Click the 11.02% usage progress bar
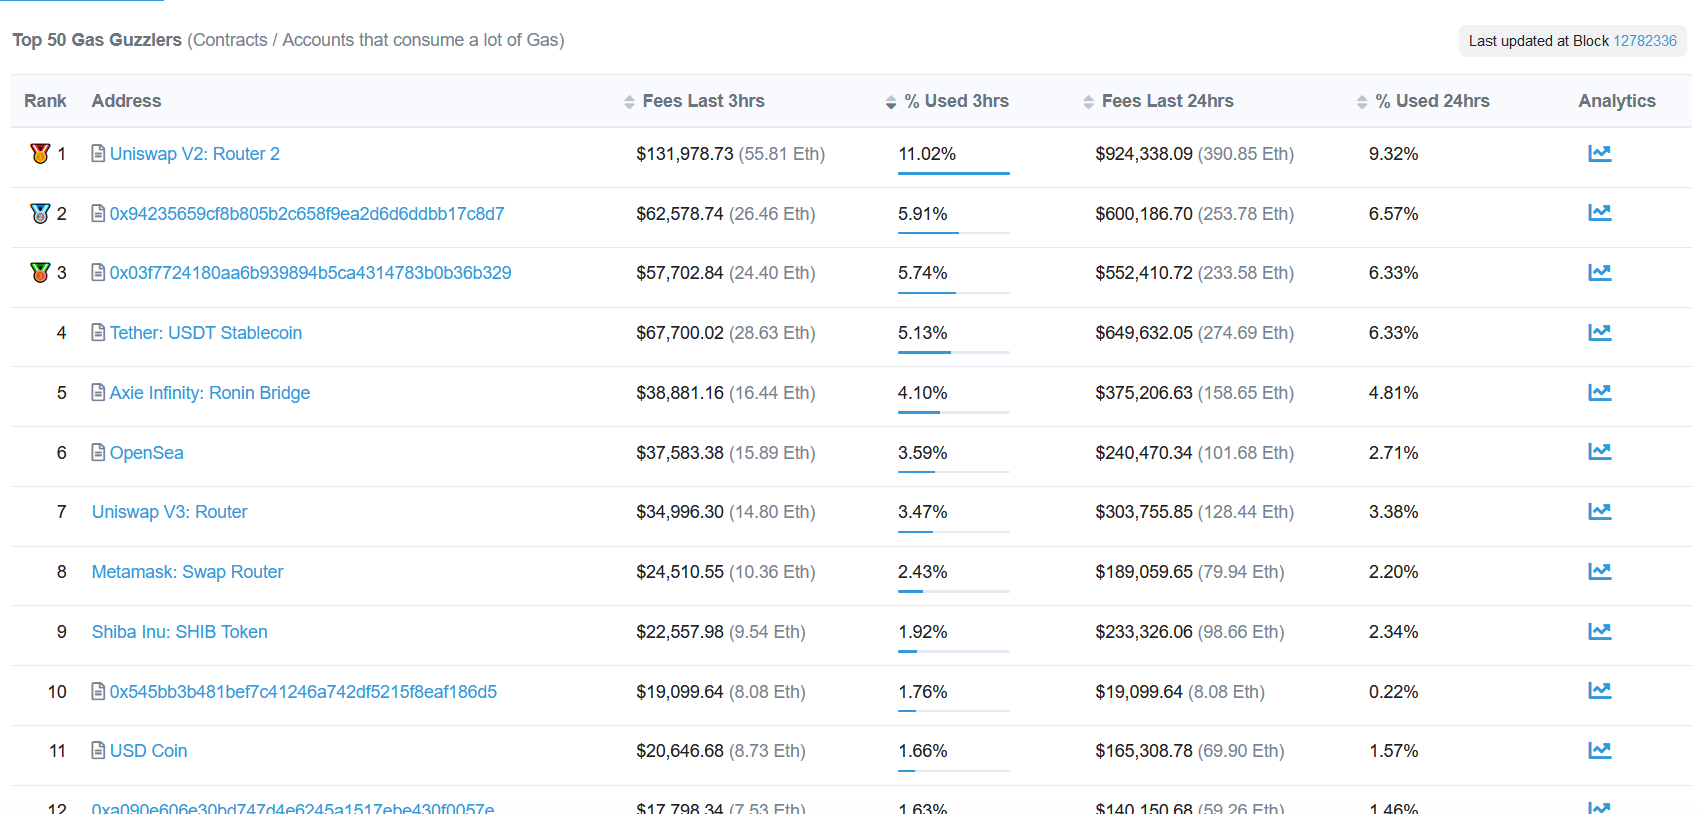This screenshot has height=814, width=1702. click(x=953, y=173)
